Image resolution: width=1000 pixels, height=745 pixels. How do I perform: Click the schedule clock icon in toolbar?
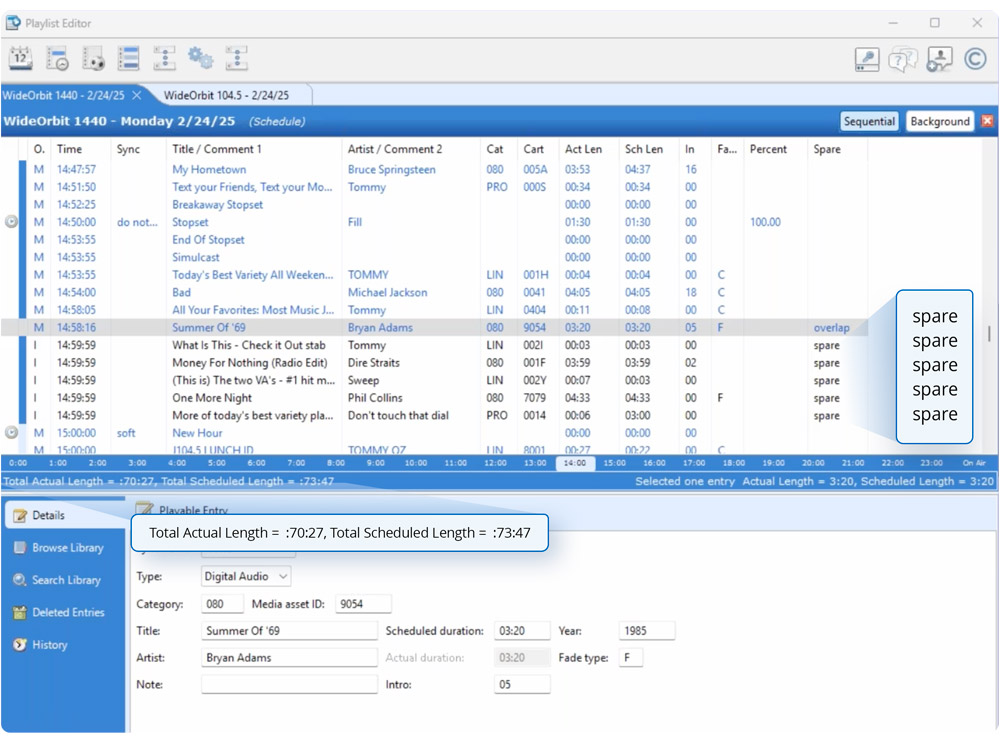(x=57, y=59)
